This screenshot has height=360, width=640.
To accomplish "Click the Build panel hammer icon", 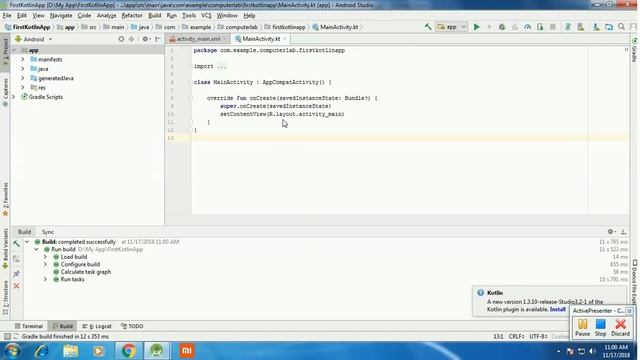I will tap(16, 244).
